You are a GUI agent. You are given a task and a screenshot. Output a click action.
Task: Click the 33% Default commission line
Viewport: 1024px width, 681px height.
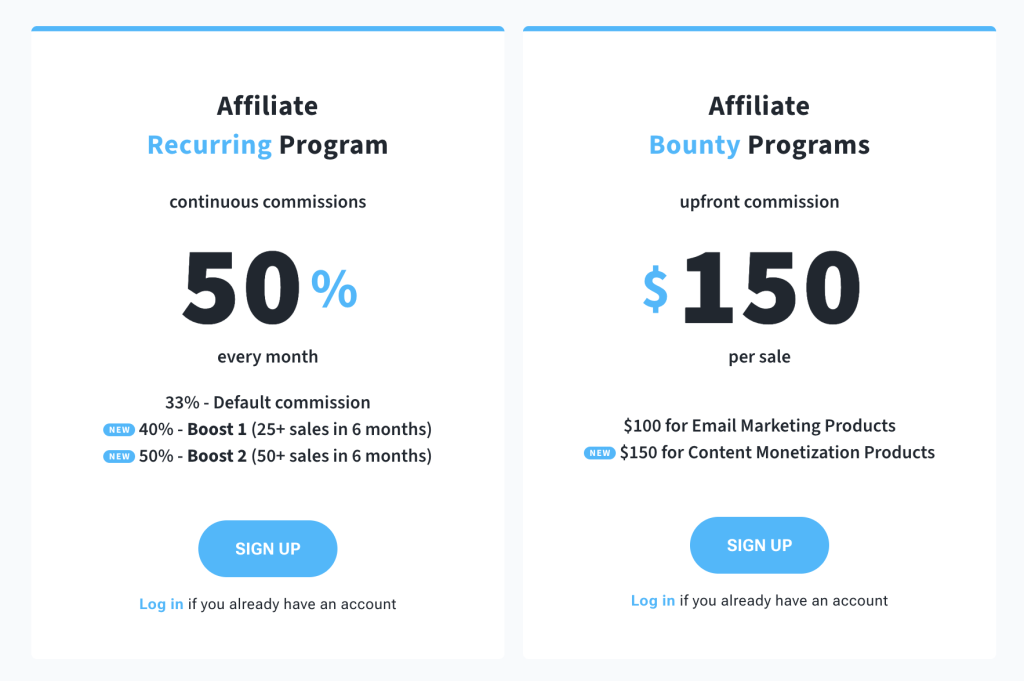(268, 402)
